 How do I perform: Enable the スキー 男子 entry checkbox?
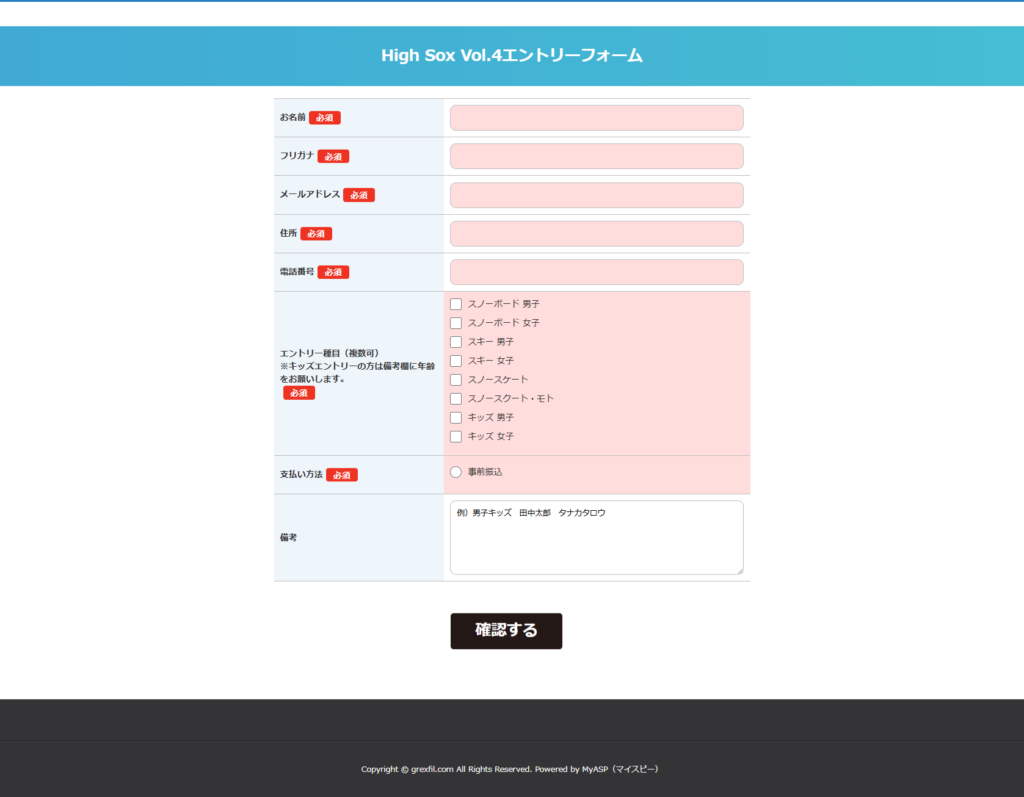coord(456,342)
